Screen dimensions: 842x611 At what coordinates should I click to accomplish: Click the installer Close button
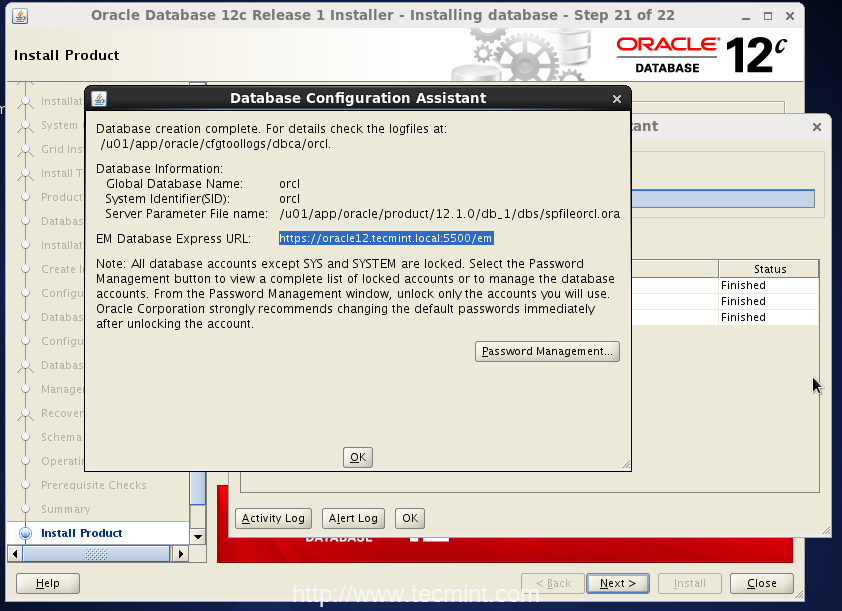(x=761, y=583)
